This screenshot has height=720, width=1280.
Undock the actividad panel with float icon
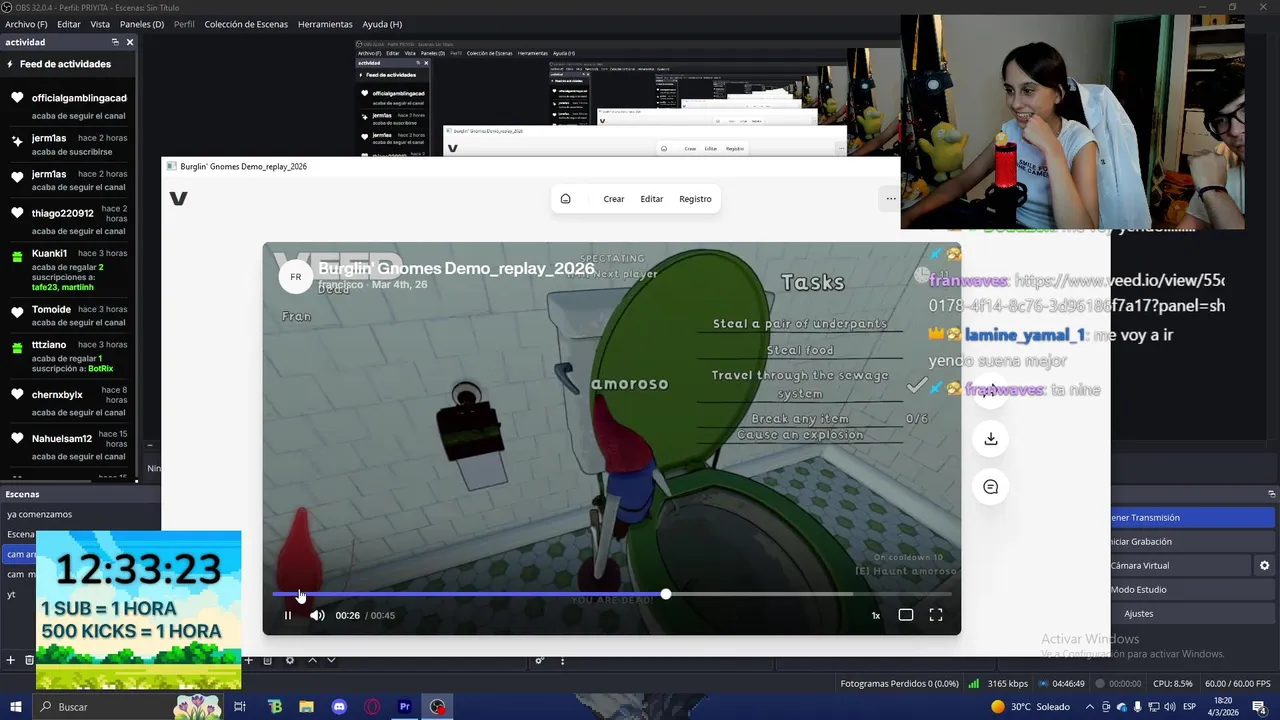(115, 42)
